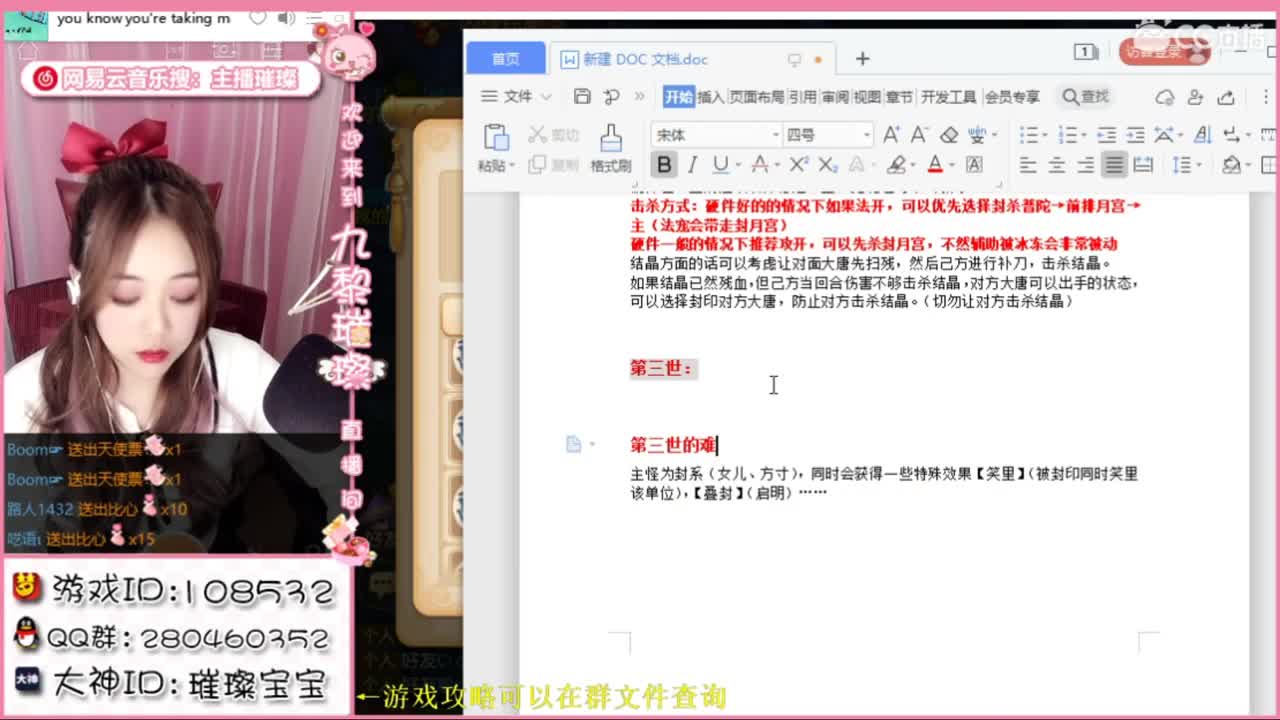This screenshot has width=1280, height=720.
Task: Click the collaboration person icon
Action: tap(1195, 97)
